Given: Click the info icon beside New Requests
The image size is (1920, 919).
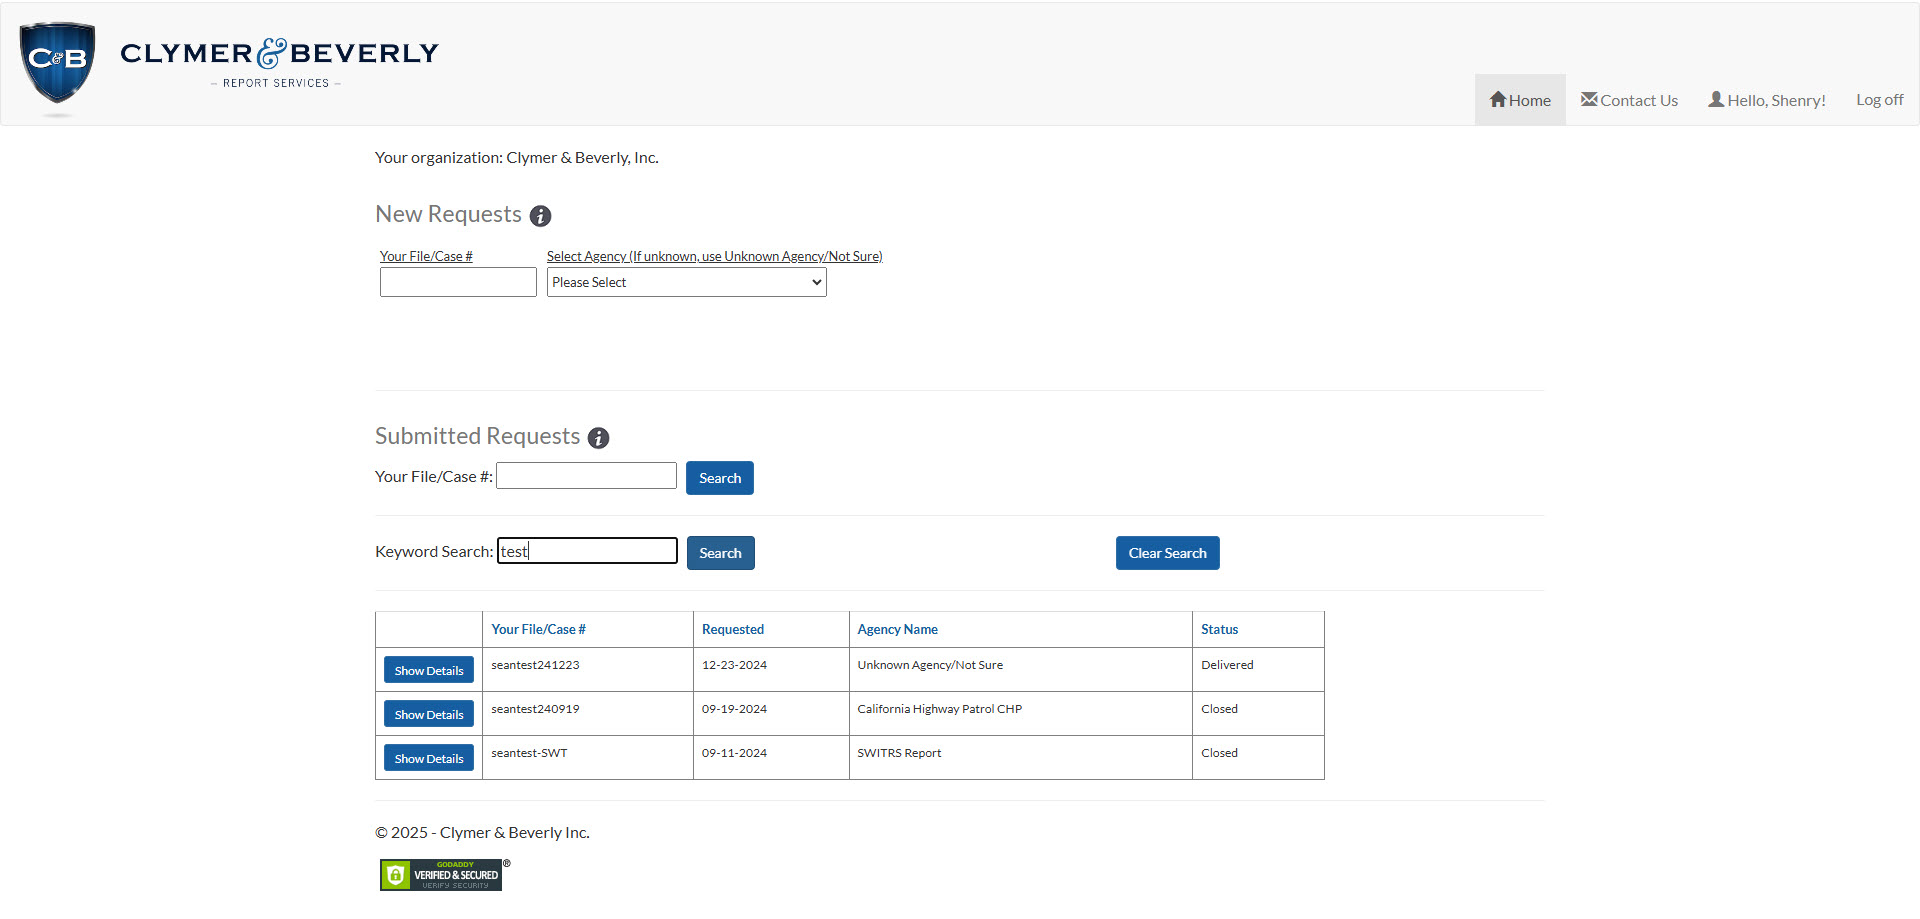Looking at the screenshot, I should point(541,216).
